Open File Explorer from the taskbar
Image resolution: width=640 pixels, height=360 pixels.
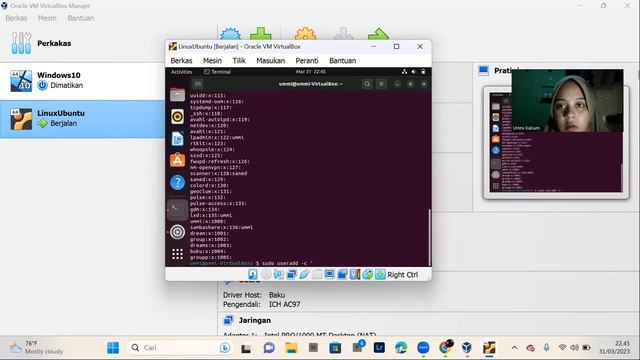point(291,348)
